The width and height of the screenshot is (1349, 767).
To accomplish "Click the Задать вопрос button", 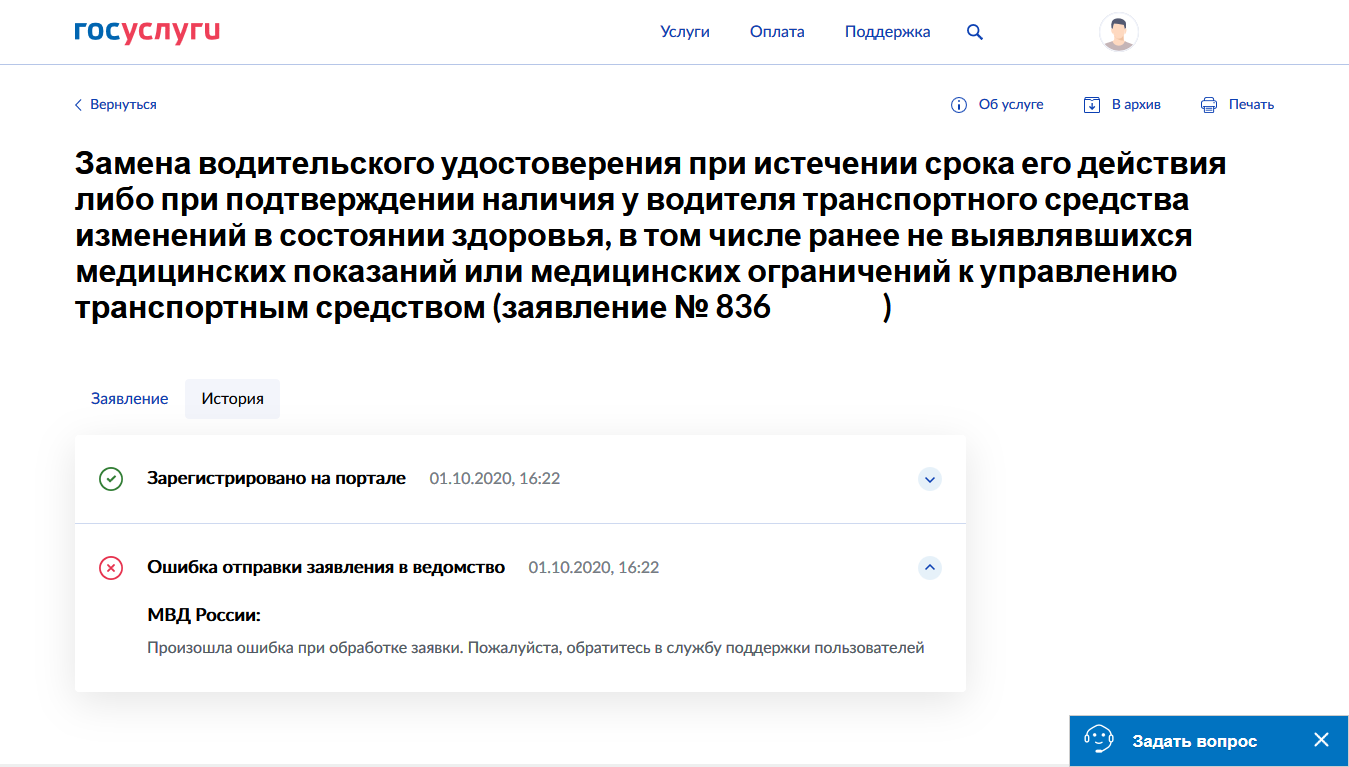I will (x=1194, y=741).
